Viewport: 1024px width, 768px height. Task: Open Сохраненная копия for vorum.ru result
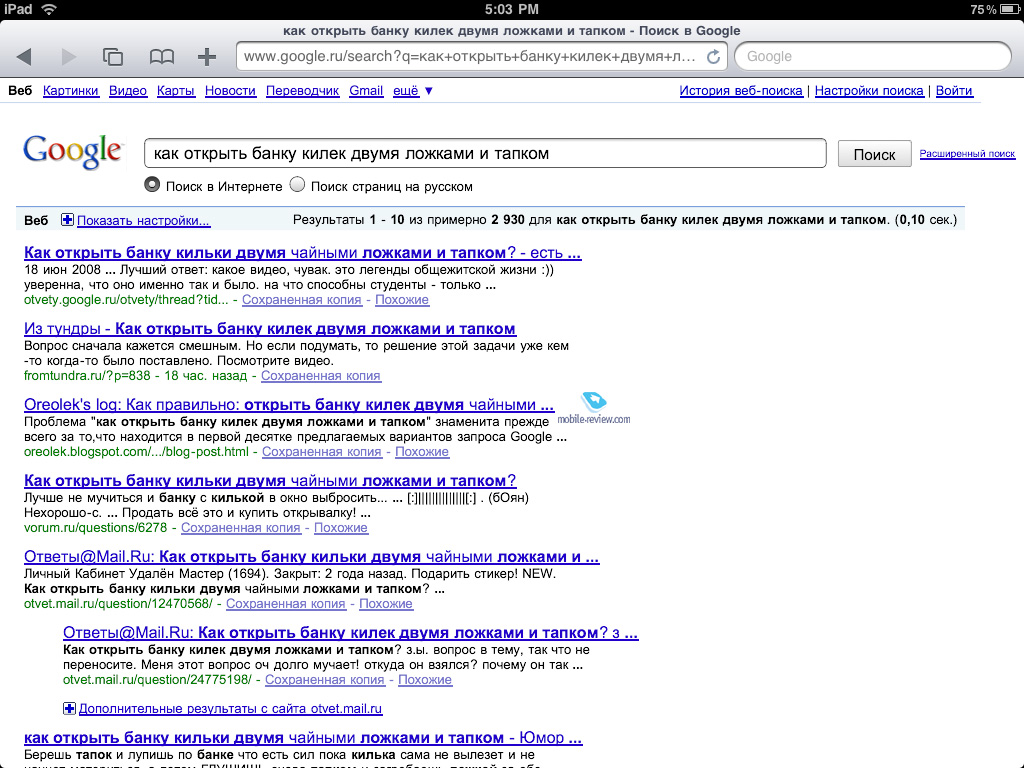(241, 528)
